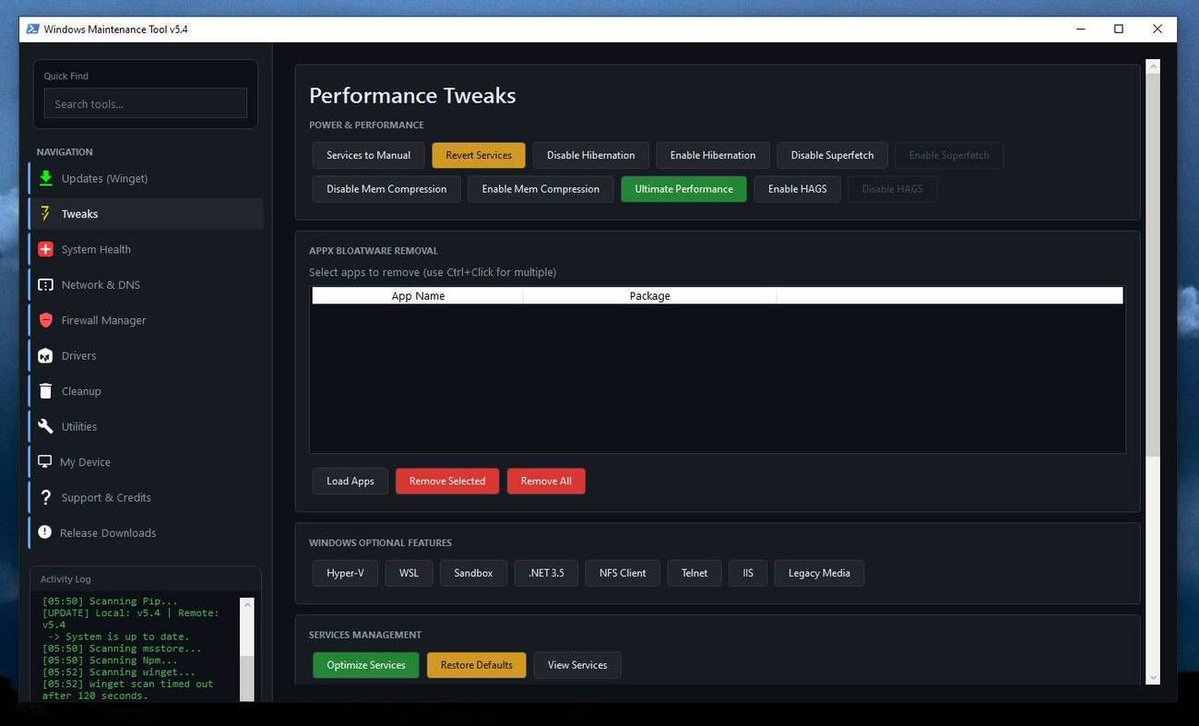The height and width of the screenshot is (726, 1199).
Task: Toggle the WSL optional feature
Action: (409, 573)
